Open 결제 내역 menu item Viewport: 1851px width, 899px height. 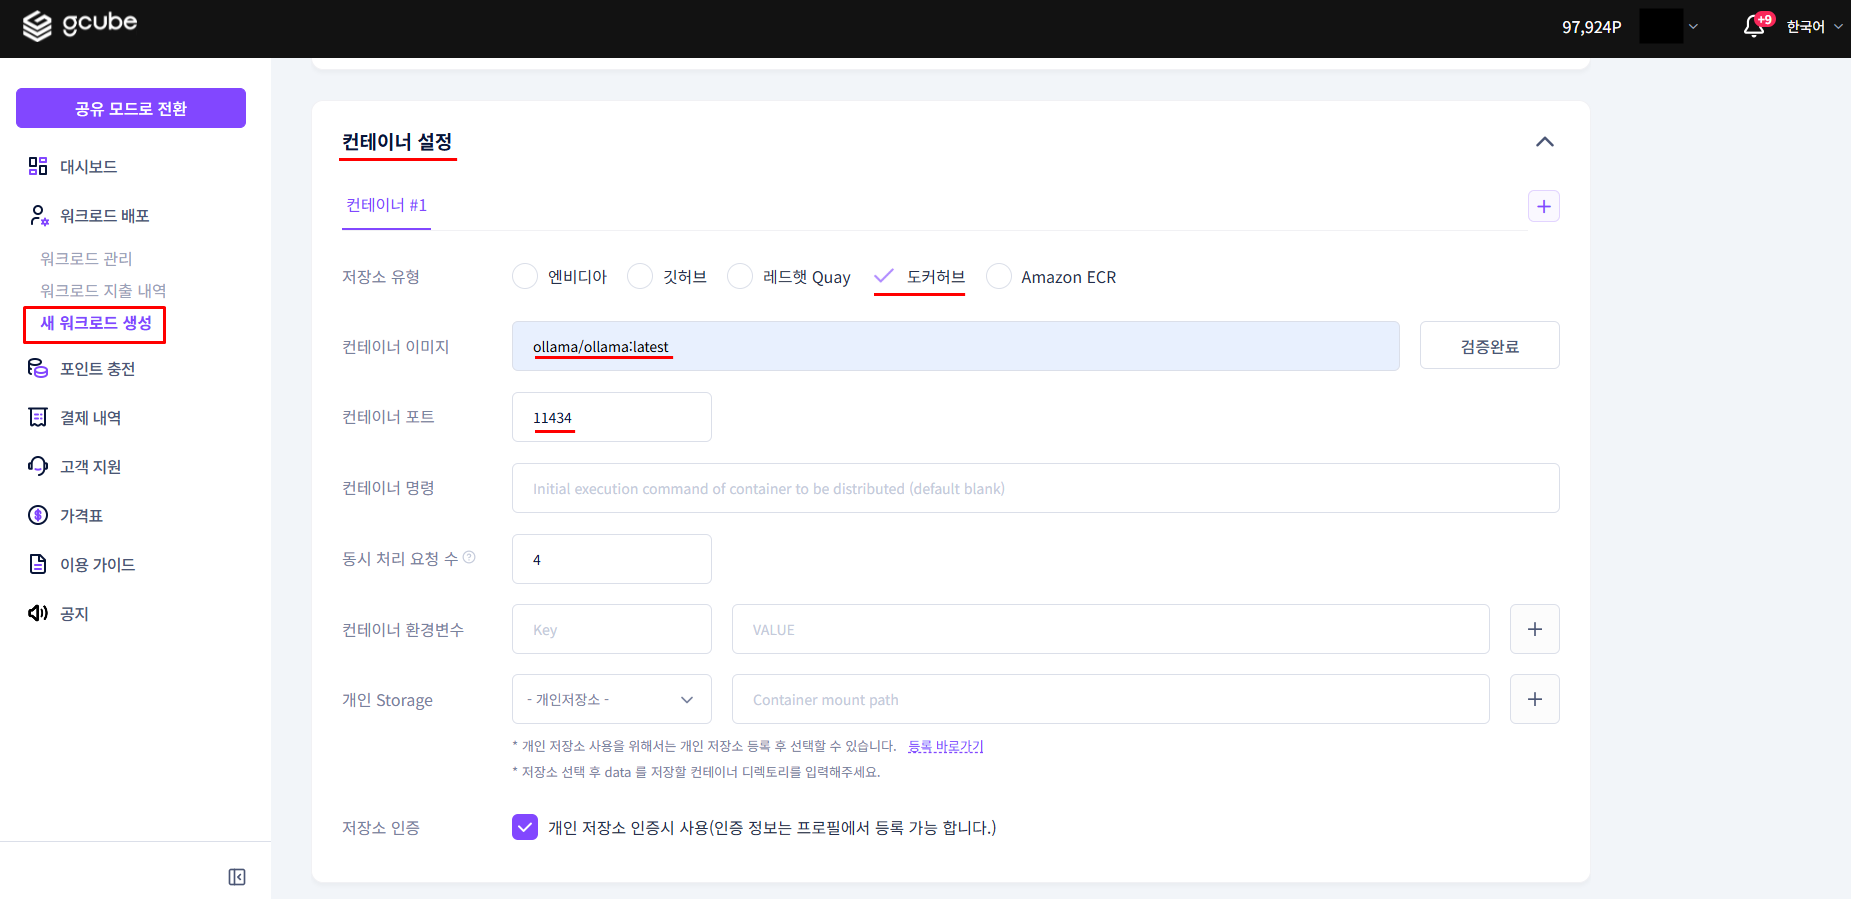tap(90, 417)
